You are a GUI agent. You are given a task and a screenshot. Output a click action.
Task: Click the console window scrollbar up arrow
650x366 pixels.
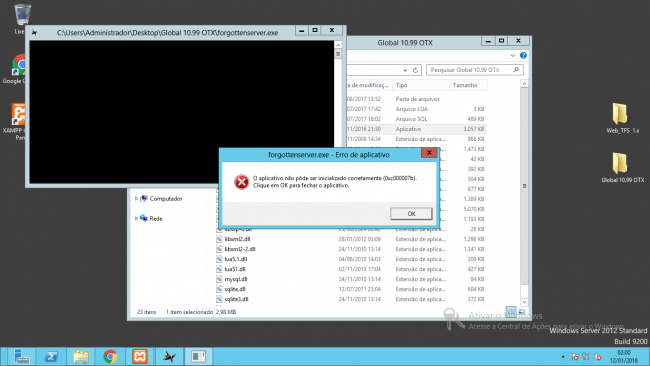pyautogui.click(x=338, y=45)
